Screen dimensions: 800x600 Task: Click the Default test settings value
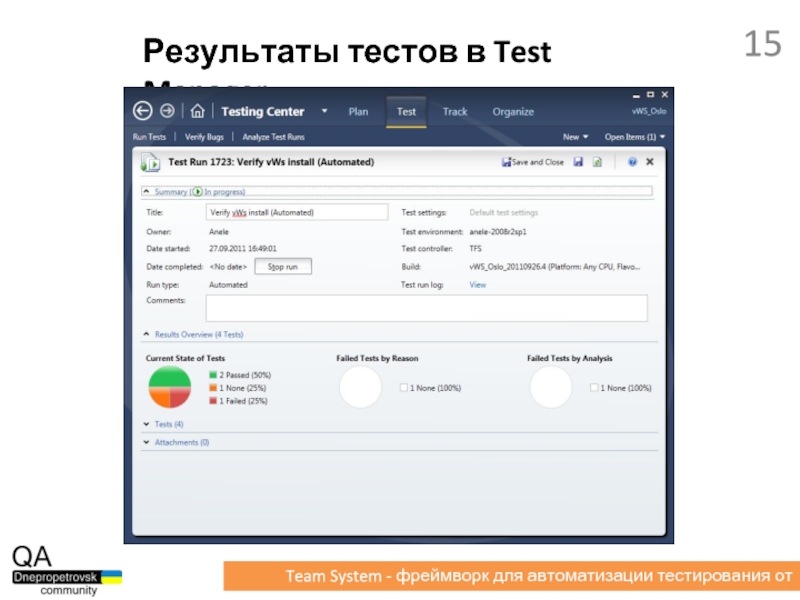pyautogui.click(x=504, y=212)
